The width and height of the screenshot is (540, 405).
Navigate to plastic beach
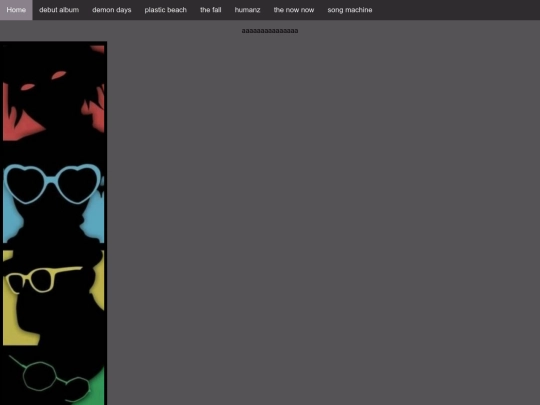point(166,10)
